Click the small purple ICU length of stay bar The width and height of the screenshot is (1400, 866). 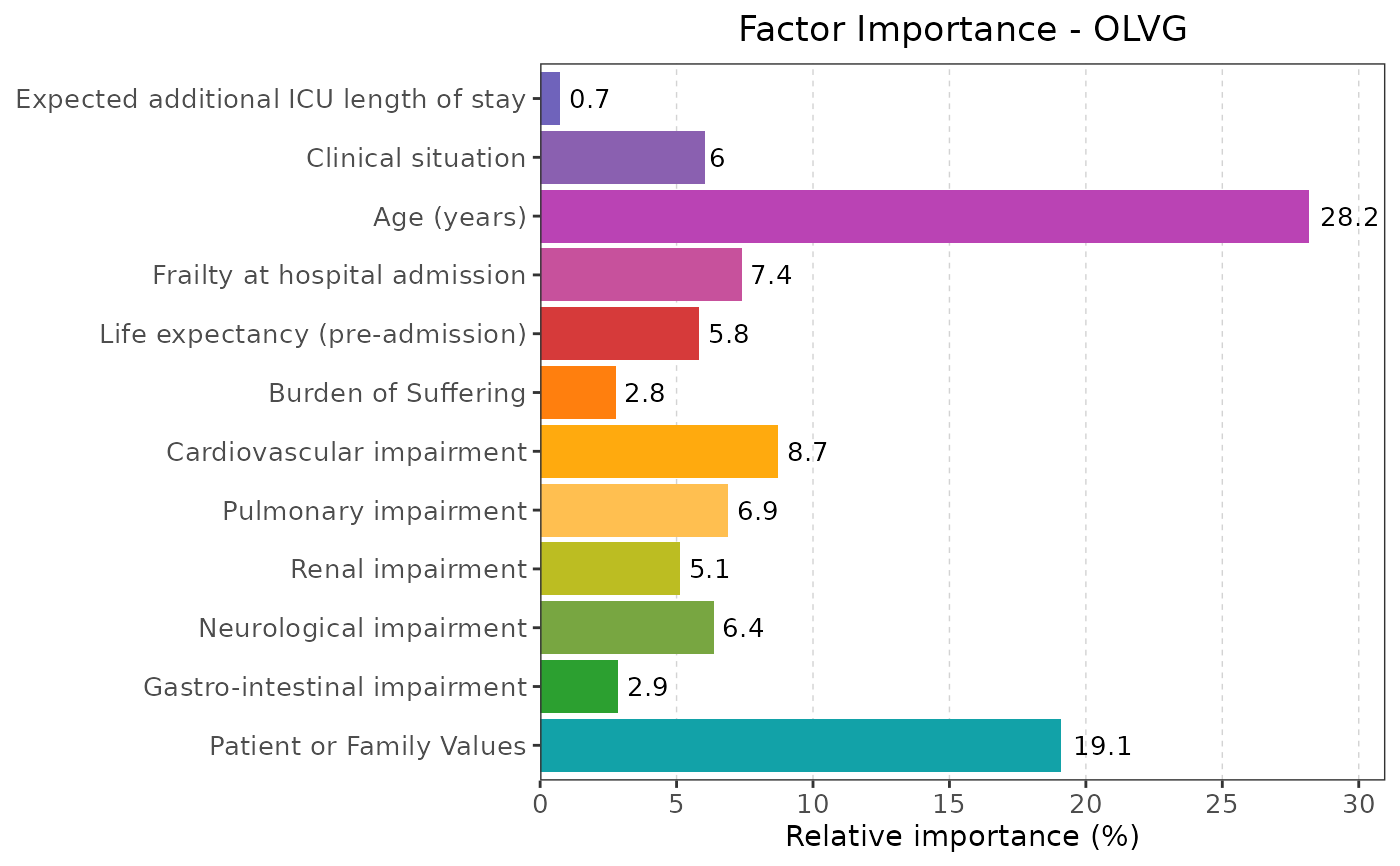[550, 99]
